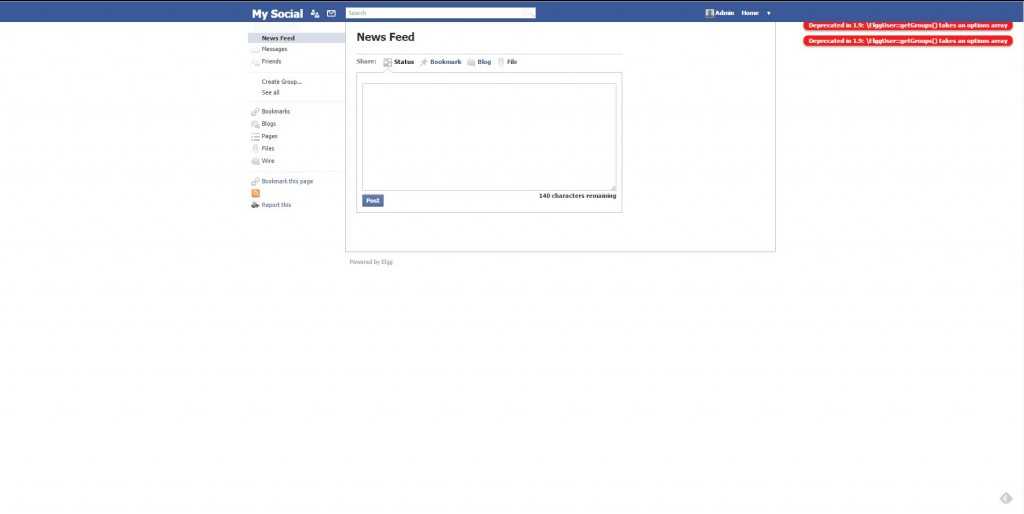This screenshot has width=1024, height=514.
Task: Click the Bookmarks link icon in sidebar
Action: [x=255, y=112]
